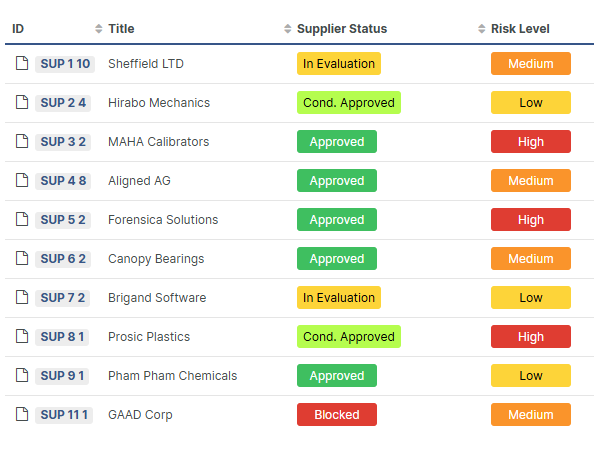Click the document icon beside SUP 5 2

point(22,220)
